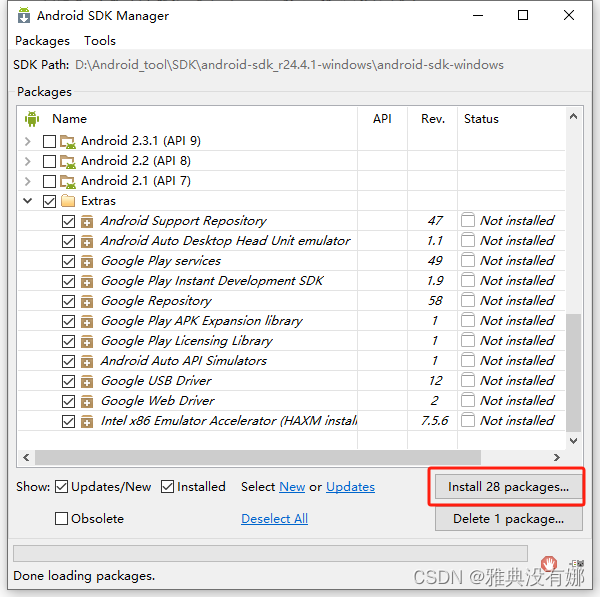This screenshot has height=597, width=600.
Task: Uncheck Android Support Repository checkbox
Action: click(x=68, y=221)
